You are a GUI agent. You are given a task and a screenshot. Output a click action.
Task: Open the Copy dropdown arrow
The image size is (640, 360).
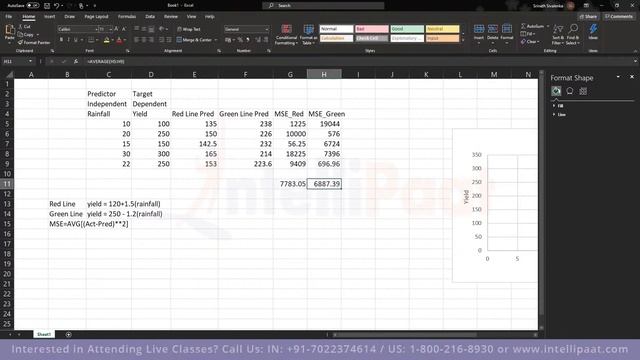pos(38,35)
